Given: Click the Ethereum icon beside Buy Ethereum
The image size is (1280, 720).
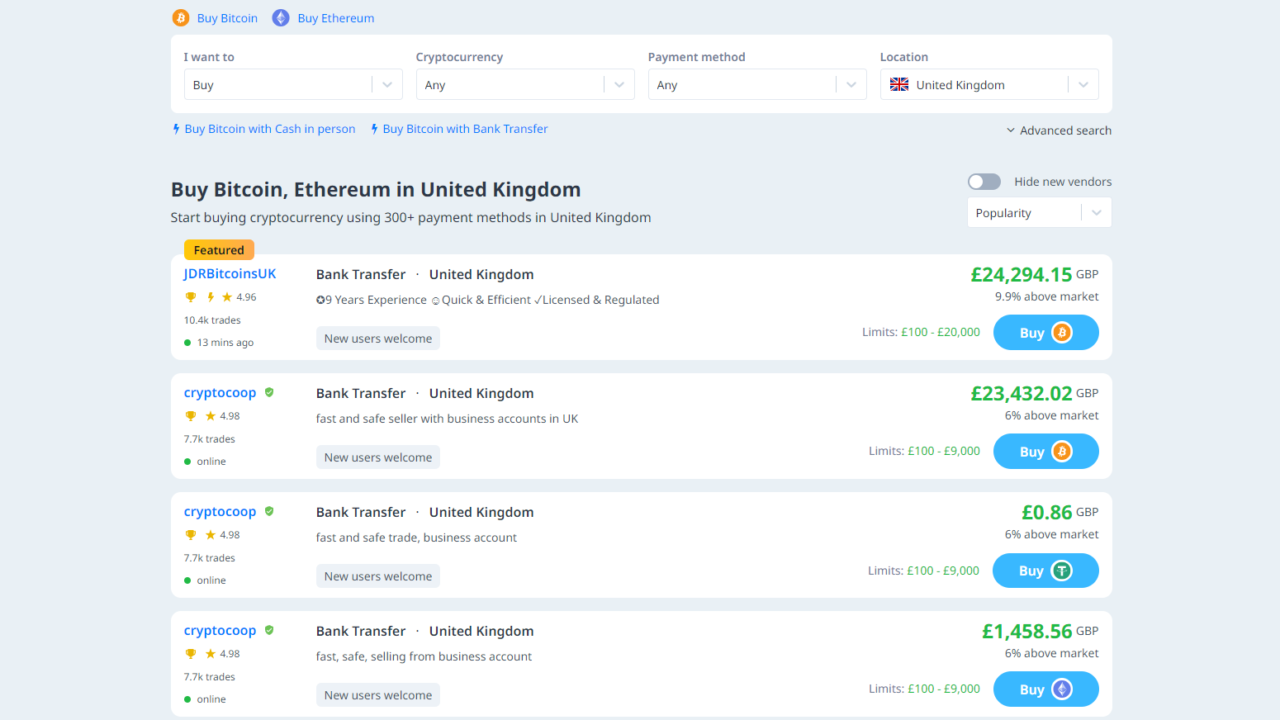Looking at the screenshot, I should [281, 18].
